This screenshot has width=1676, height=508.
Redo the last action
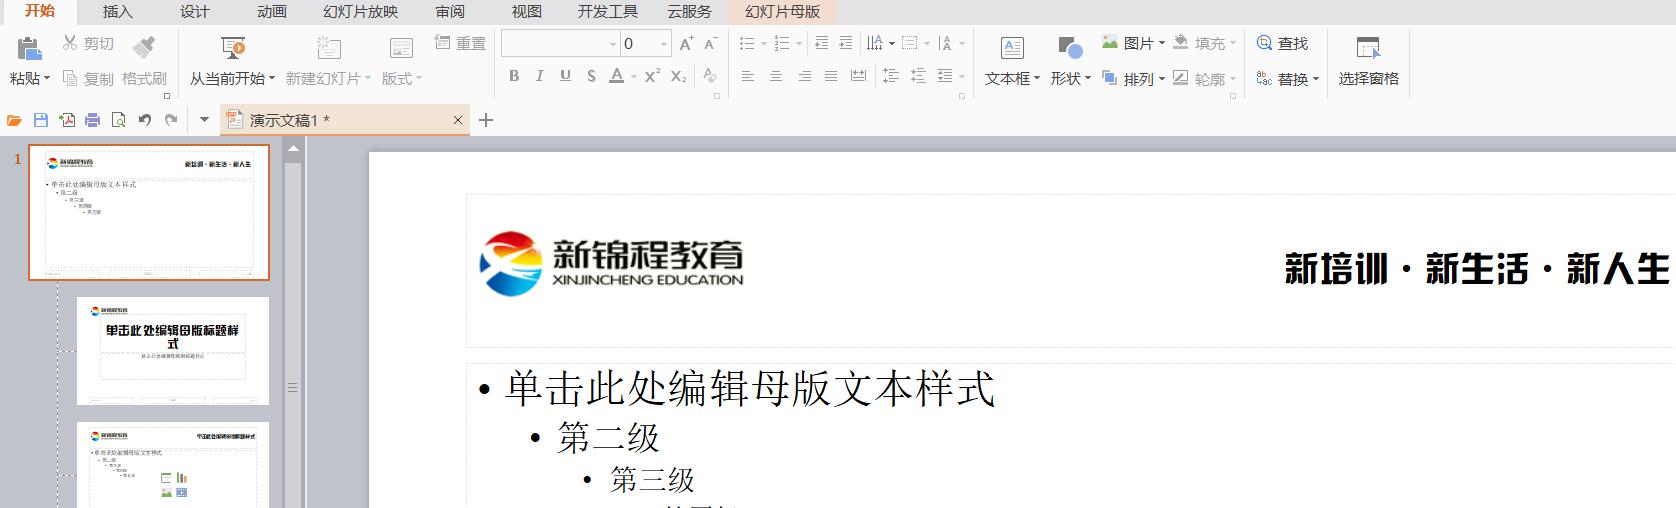click(171, 120)
